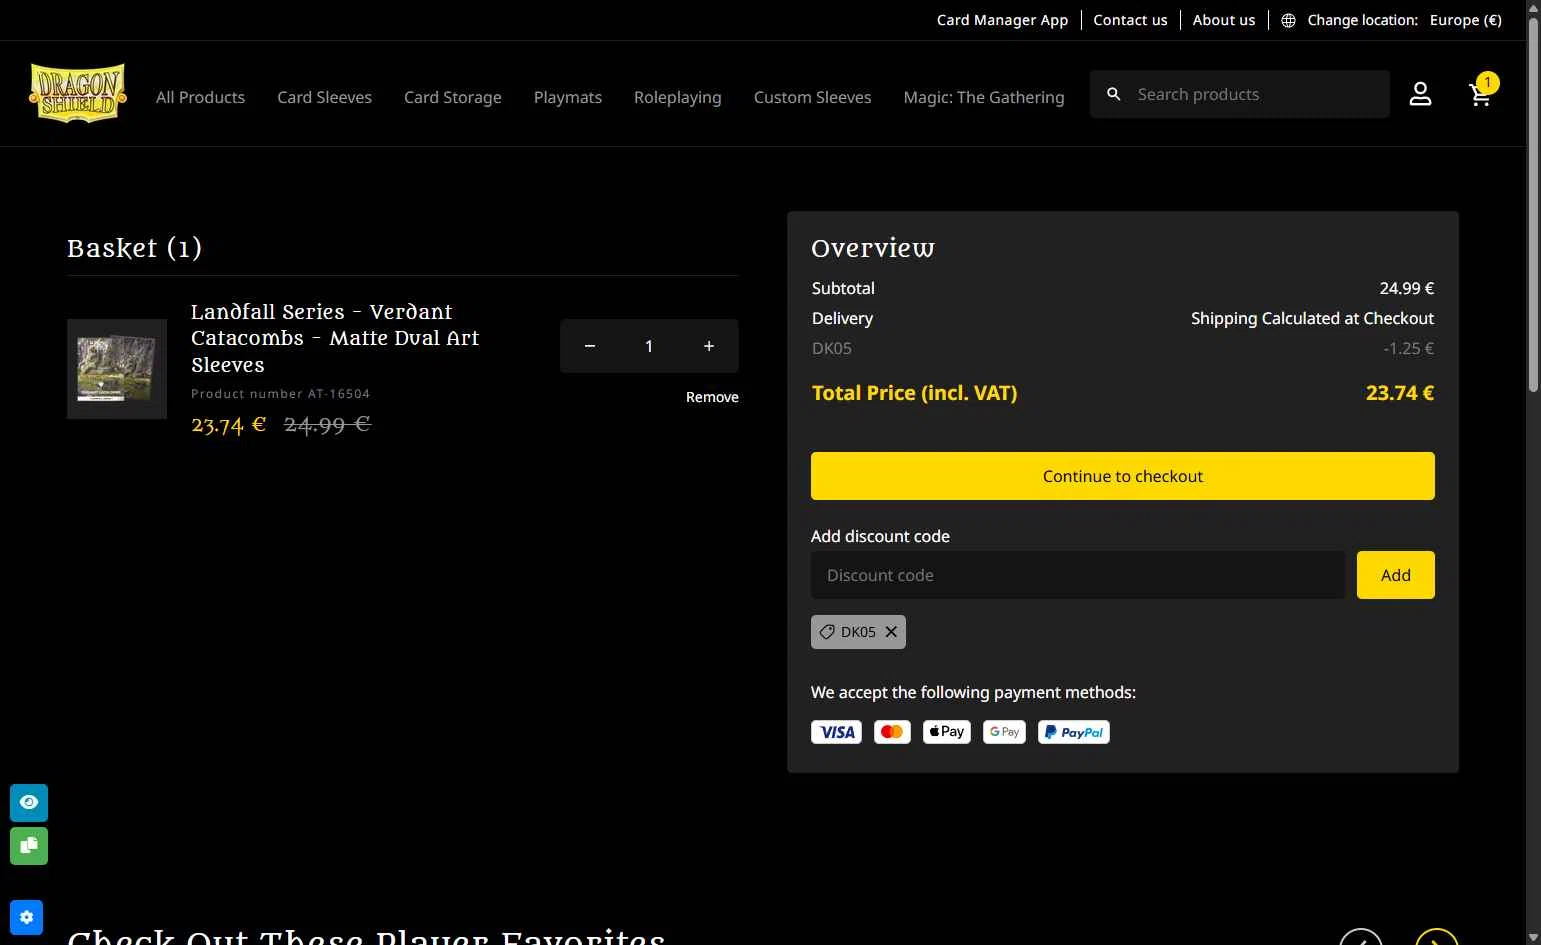Screen dimensions: 1541x945
Task: Decrease quantity with minus button
Action: point(590,346)
